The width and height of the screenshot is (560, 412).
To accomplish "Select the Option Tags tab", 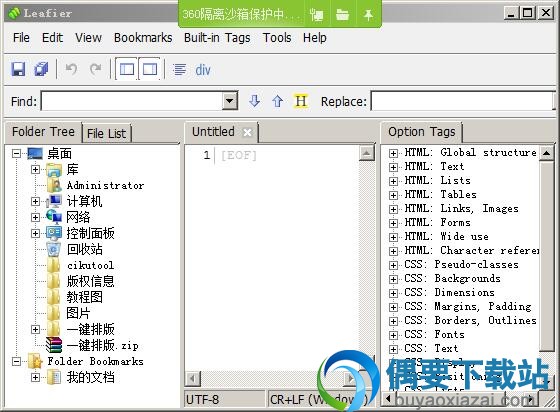I will 421,132.
